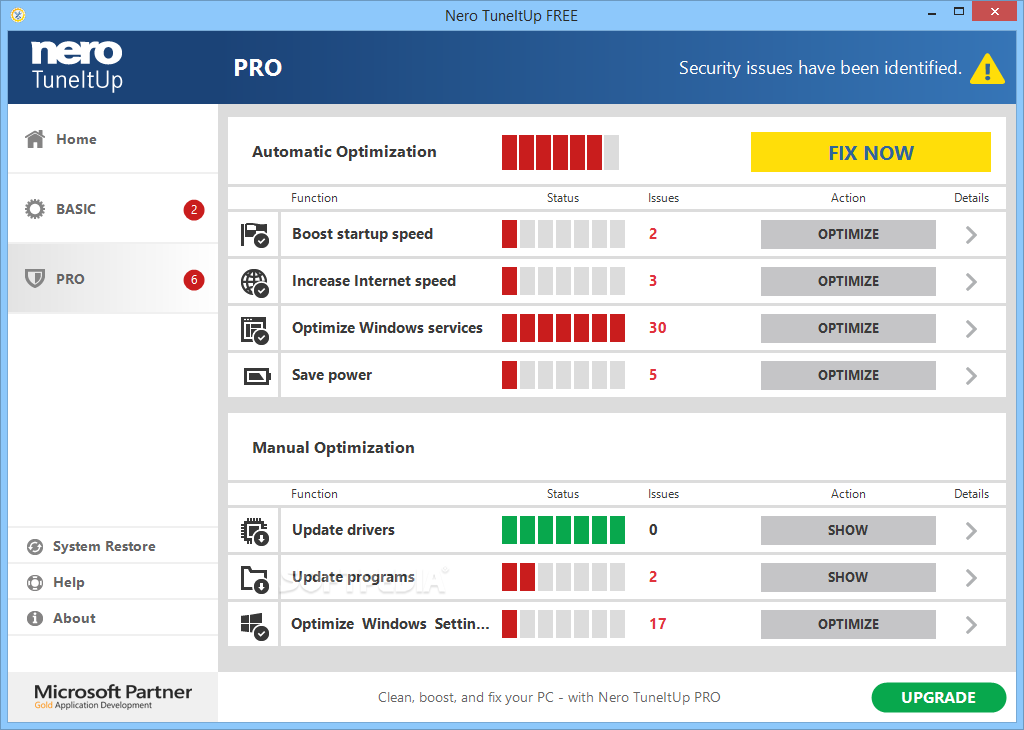Click the green Update drivers status bar

pyautogui.click(x=563, y=530)
